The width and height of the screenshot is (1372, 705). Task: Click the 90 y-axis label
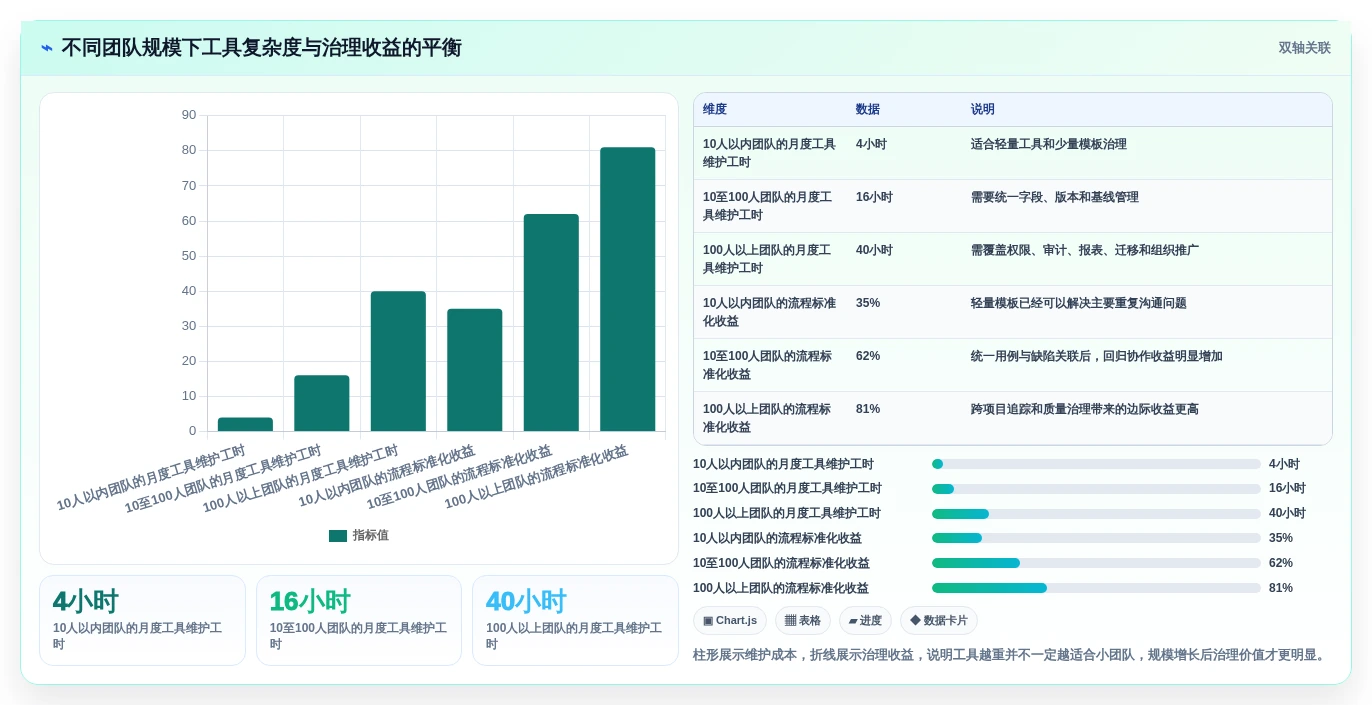tap(189, 115)
